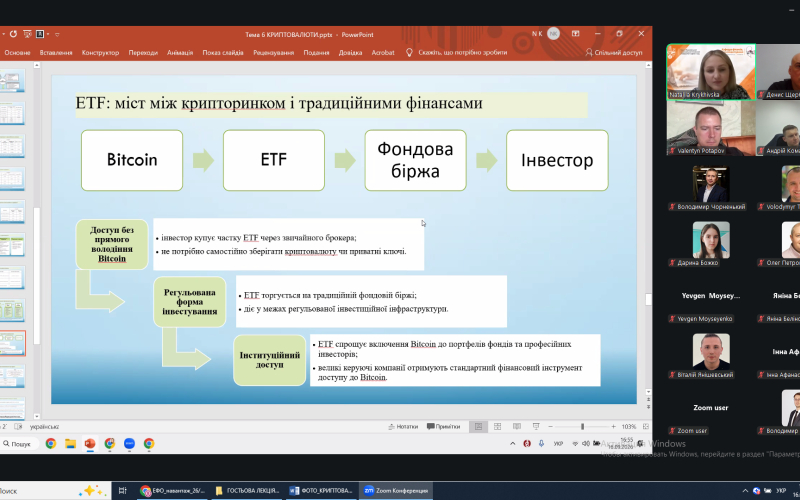Switch to Reading view icon

(517, 427)
